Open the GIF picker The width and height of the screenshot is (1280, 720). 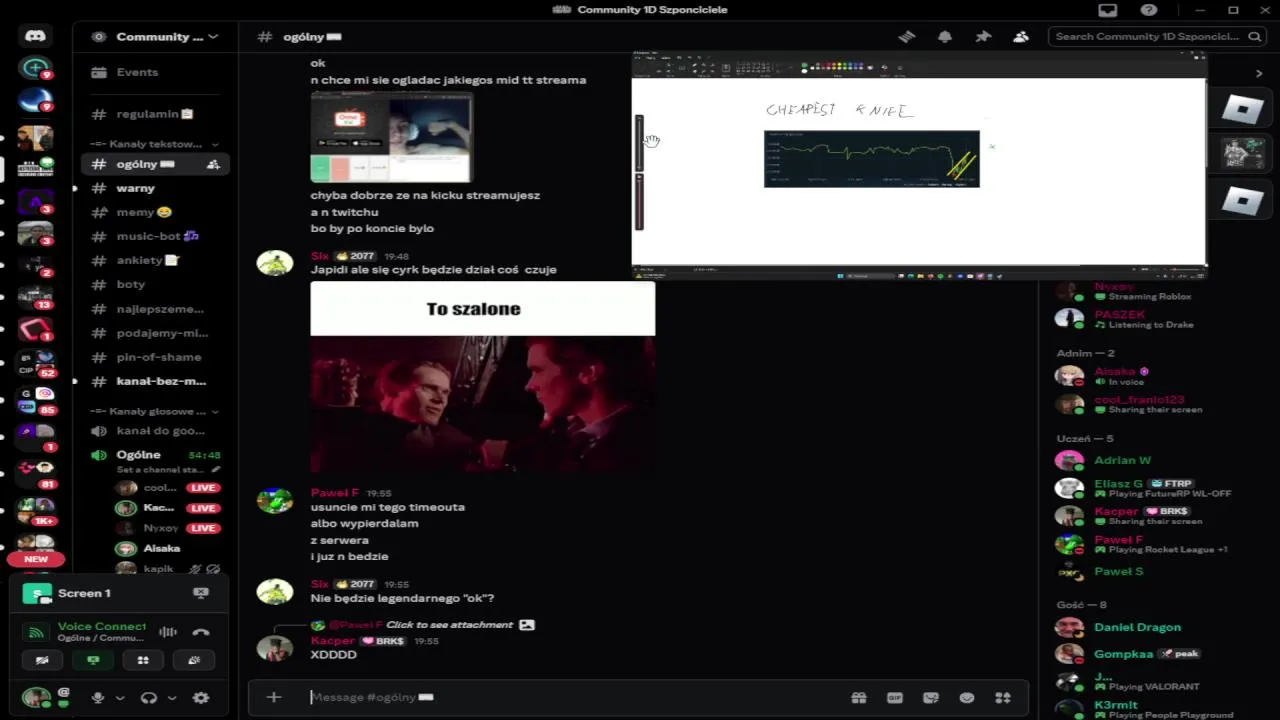(895, 698)
